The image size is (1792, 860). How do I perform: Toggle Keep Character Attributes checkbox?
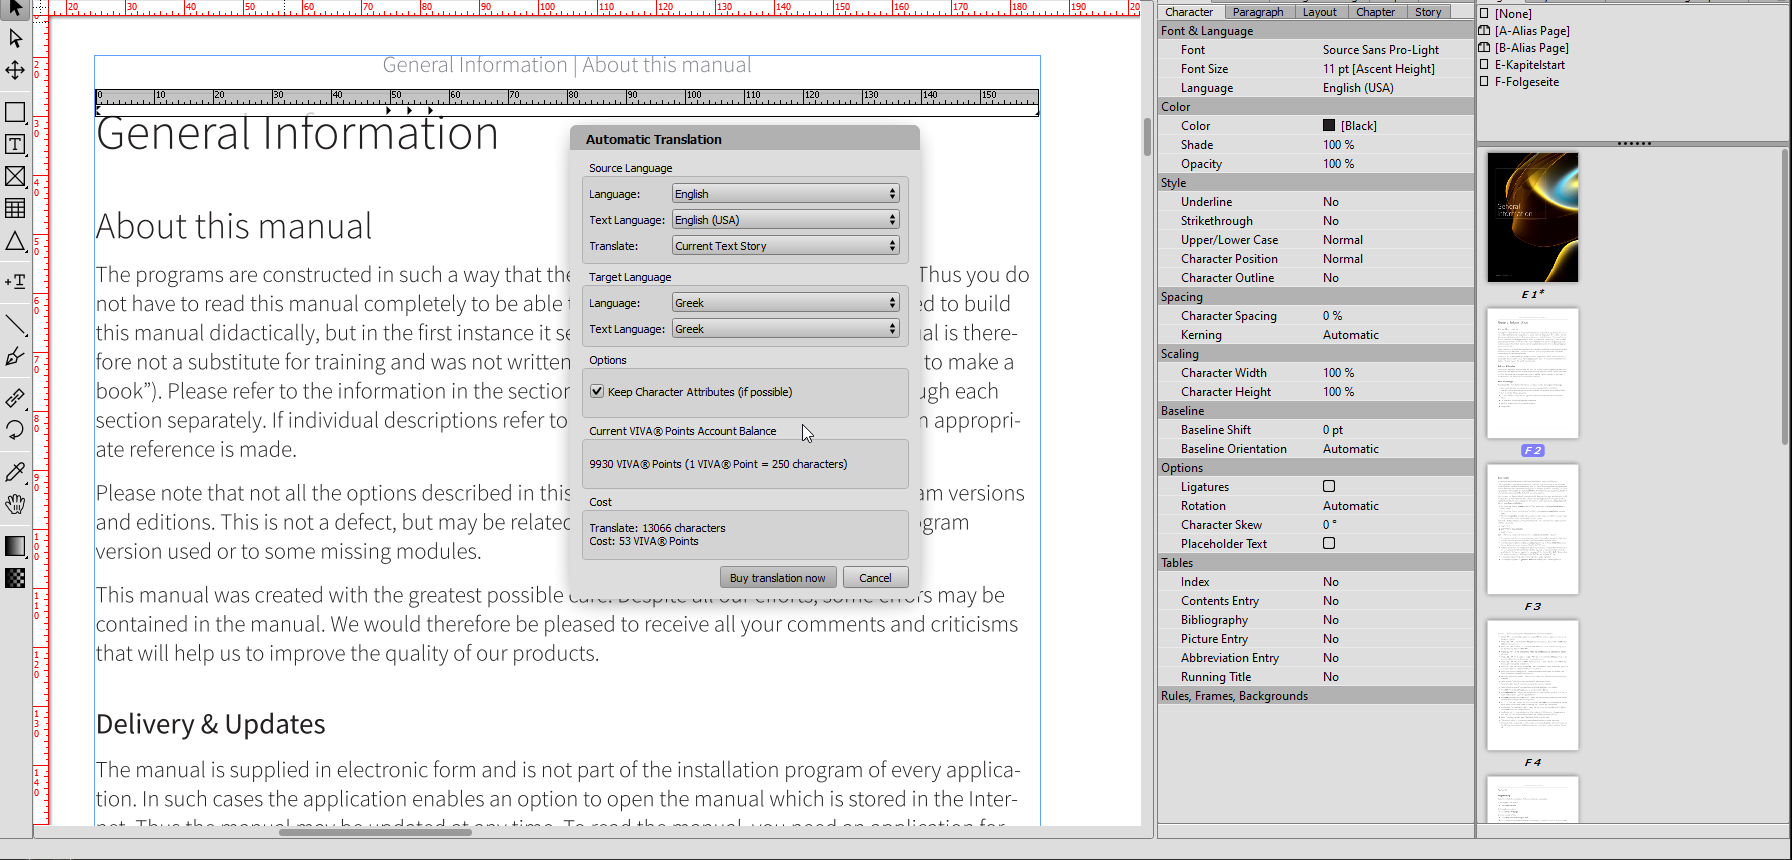click(597, 392)
